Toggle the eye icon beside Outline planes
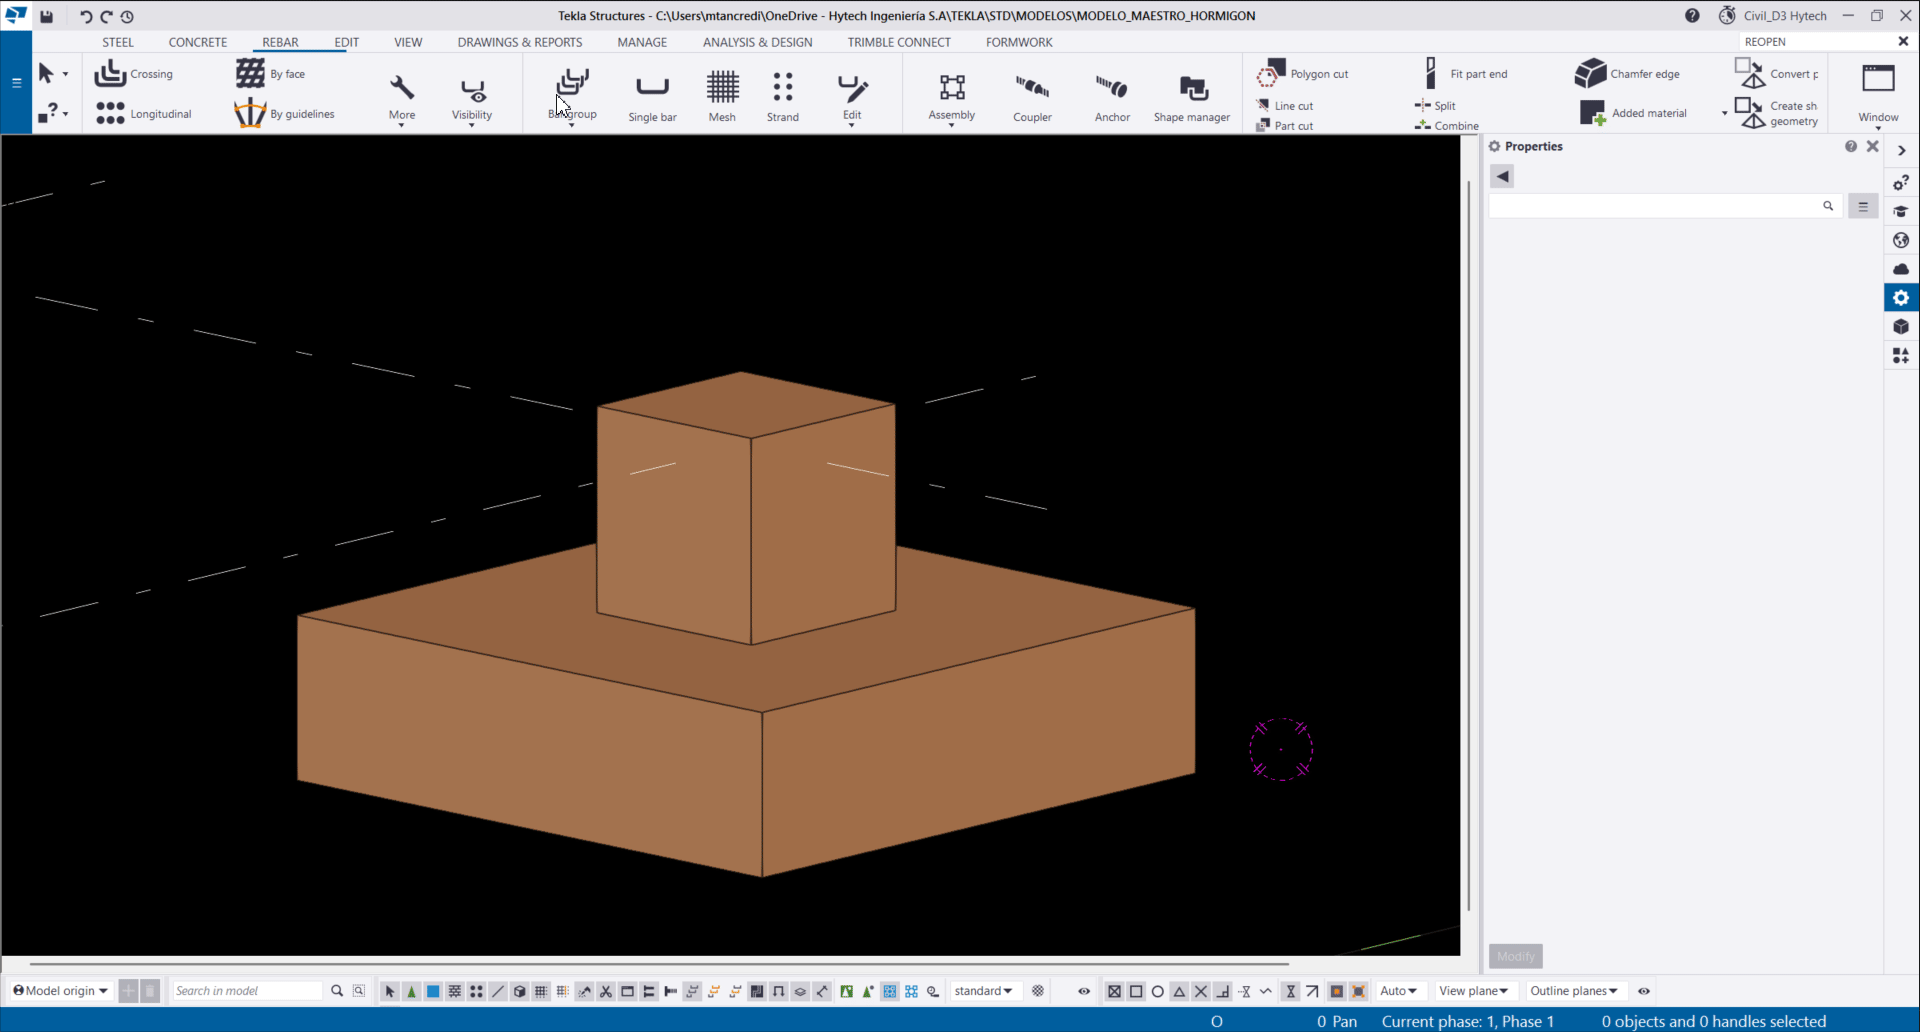 click(x=1644, y=991)
